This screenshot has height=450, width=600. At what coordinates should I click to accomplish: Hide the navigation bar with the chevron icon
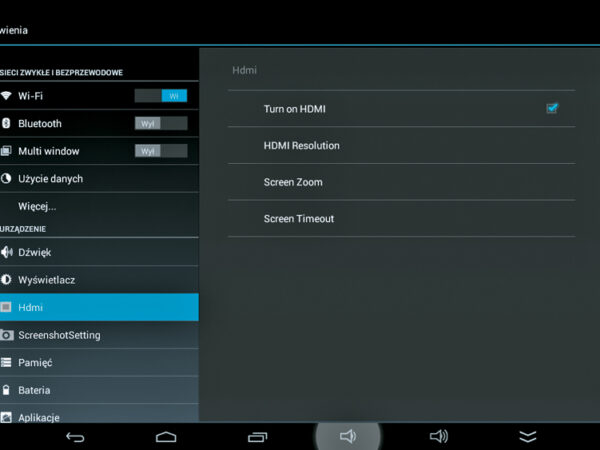[528, 437]
